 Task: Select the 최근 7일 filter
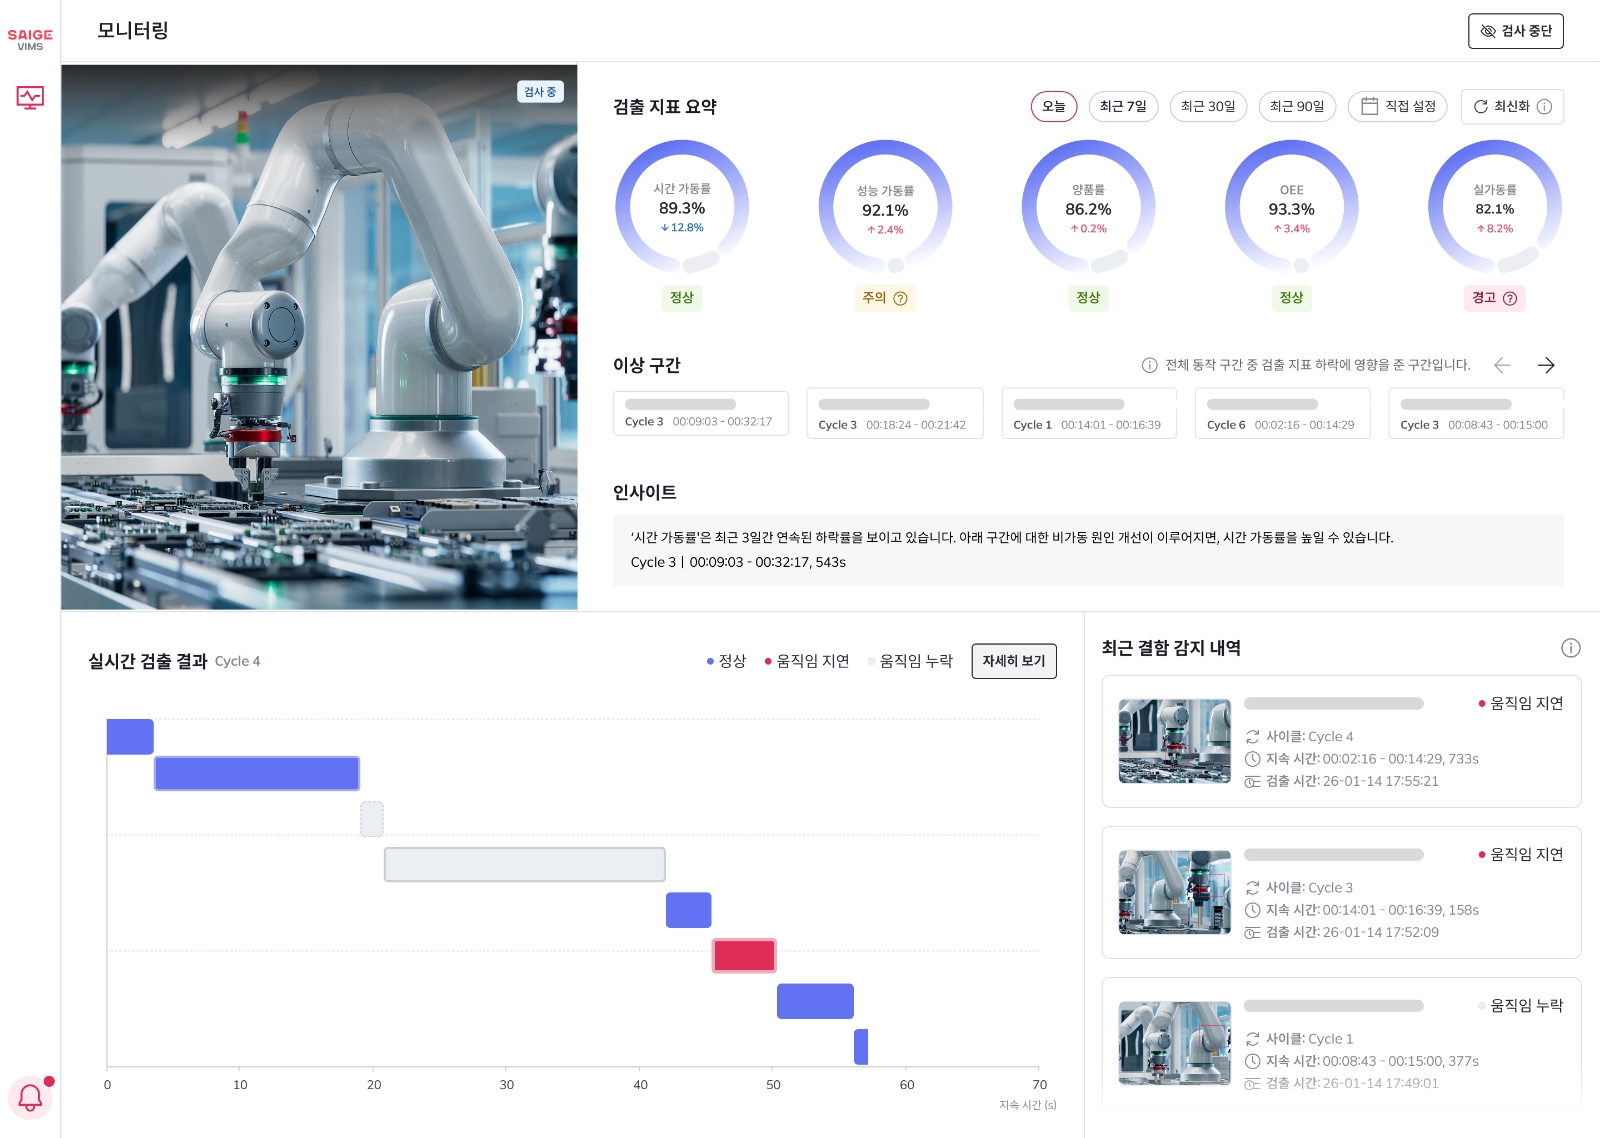click(x=1123, y=107)
